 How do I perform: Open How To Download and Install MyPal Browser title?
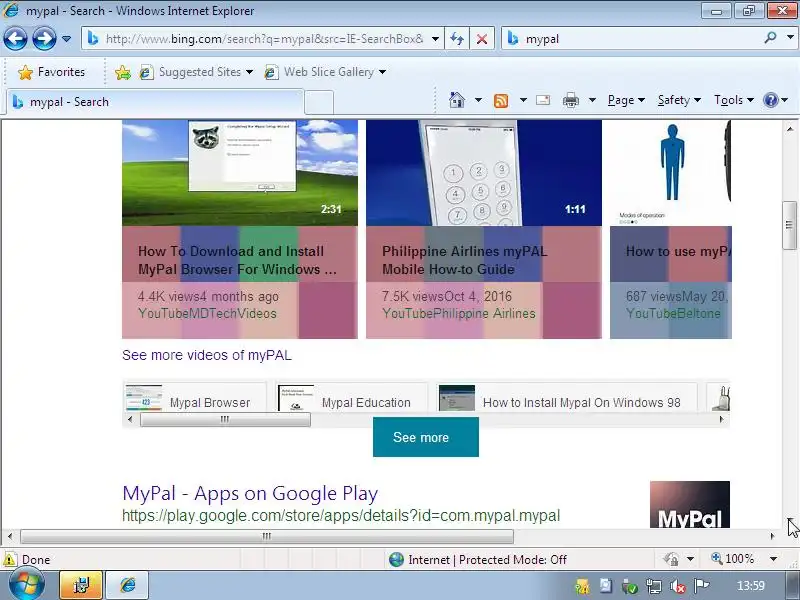point(237,260)
